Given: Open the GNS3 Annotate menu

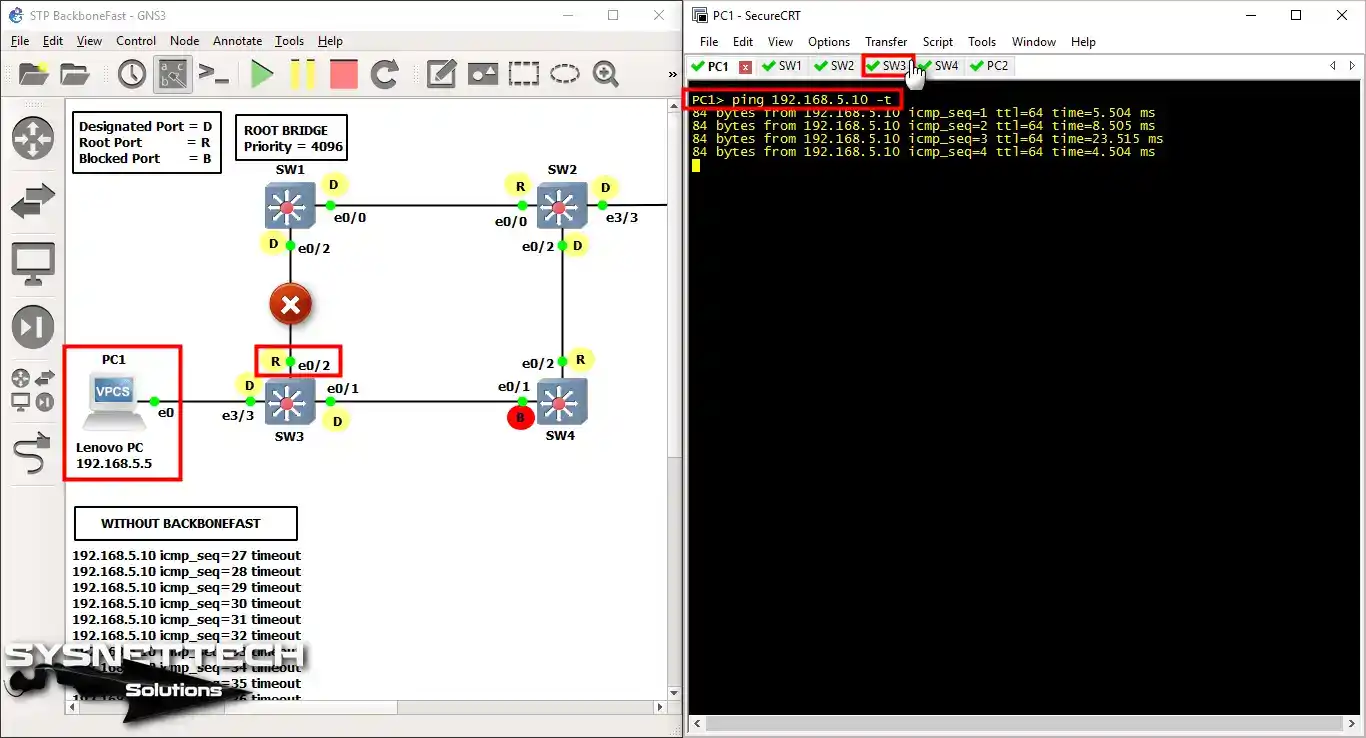Looking at the screenshot, I should [x=238, y=41].
